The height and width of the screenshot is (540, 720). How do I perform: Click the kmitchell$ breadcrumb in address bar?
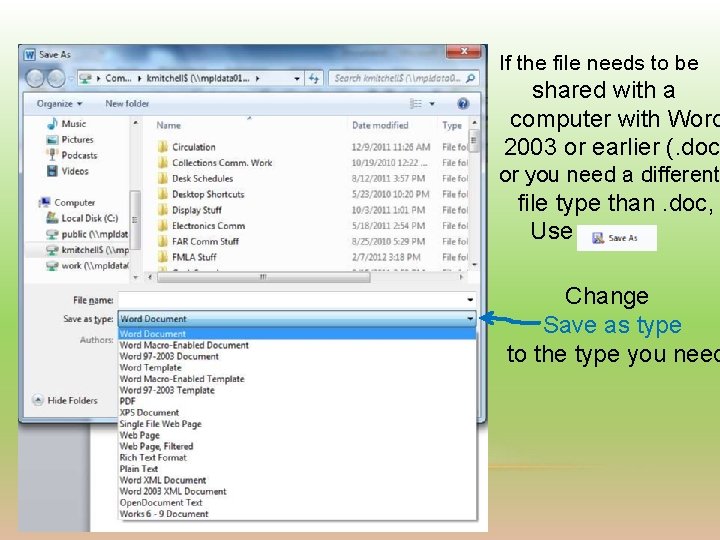198,79
